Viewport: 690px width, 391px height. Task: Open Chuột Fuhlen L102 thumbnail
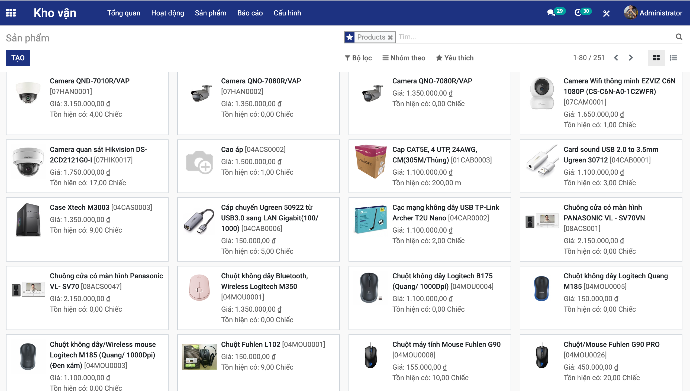click(x=199, y=357)
